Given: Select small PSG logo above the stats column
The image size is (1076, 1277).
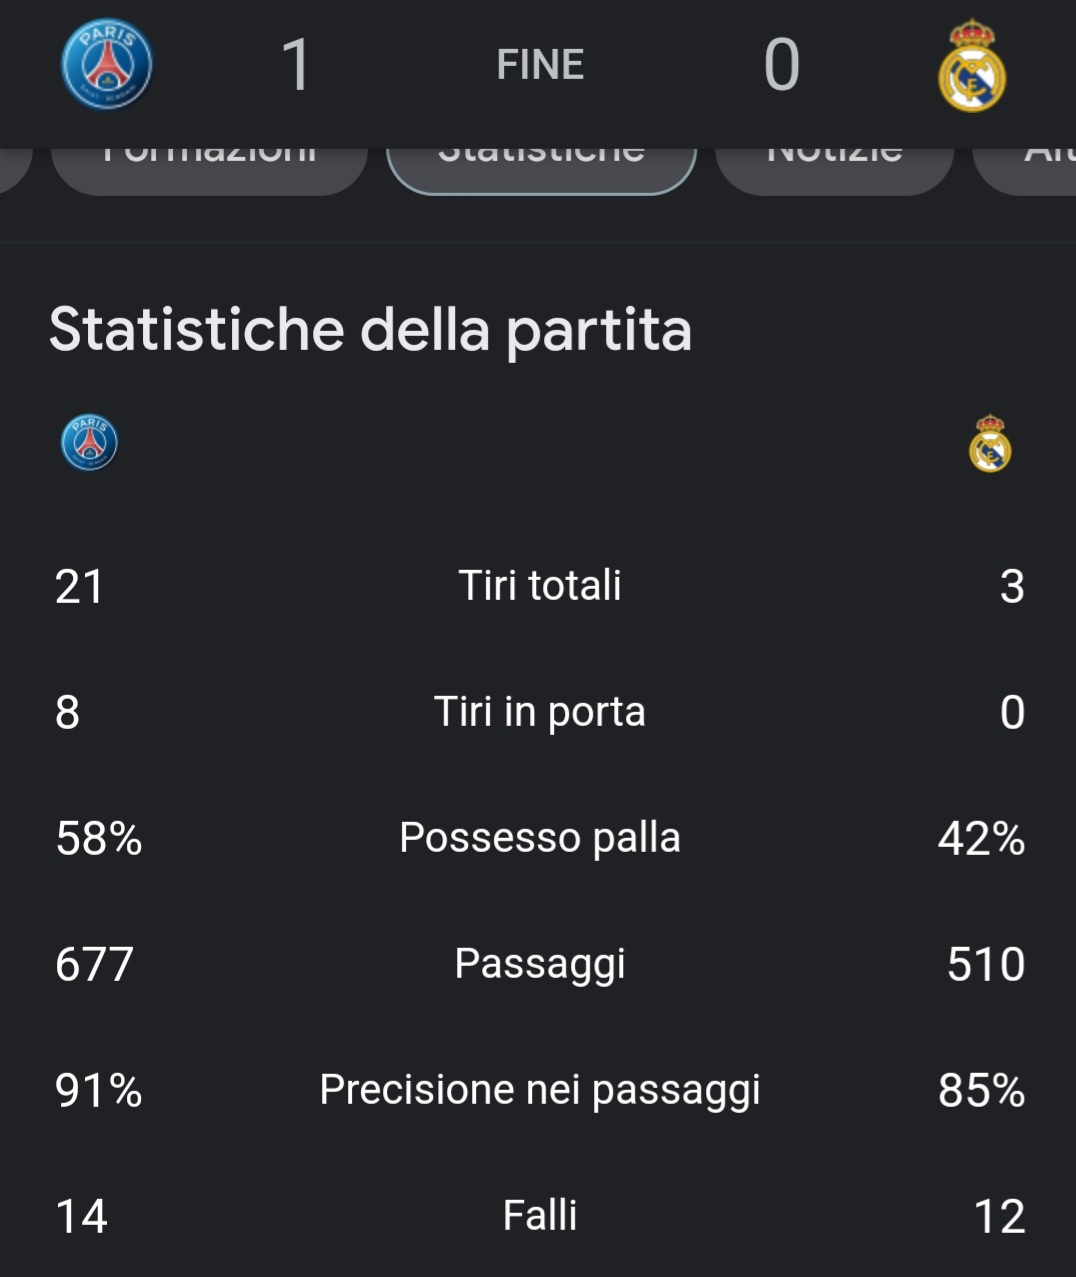Looking at the screenshot, I should pos(89,443).
